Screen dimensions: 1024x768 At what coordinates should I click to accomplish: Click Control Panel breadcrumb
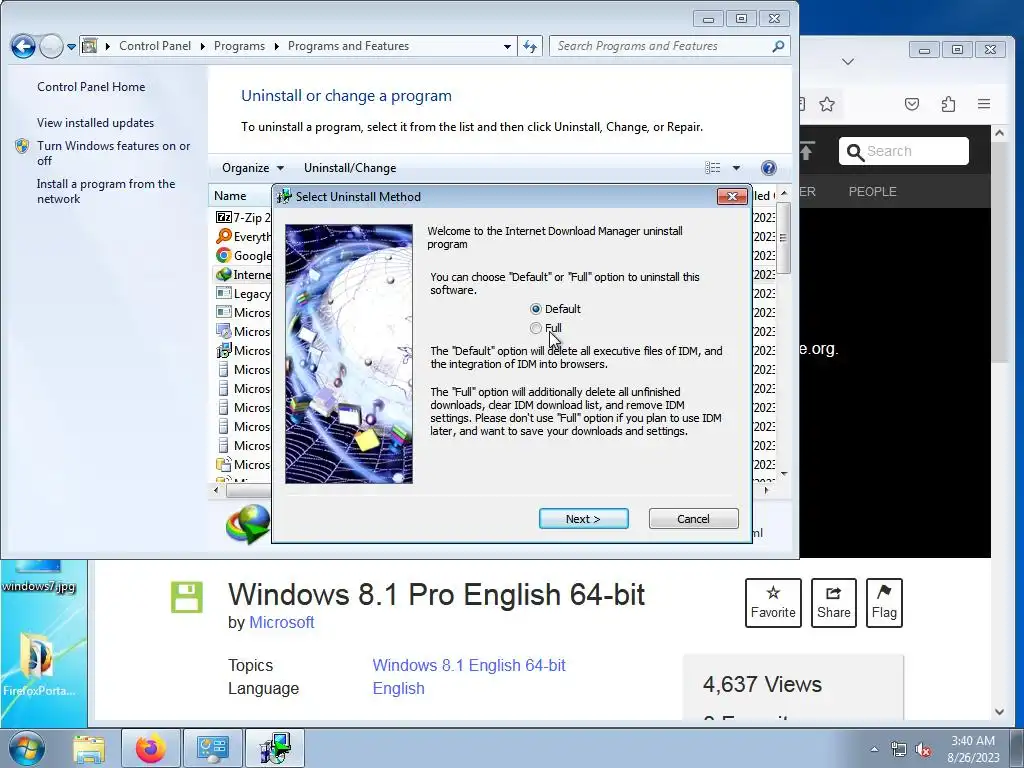(155, 46)
